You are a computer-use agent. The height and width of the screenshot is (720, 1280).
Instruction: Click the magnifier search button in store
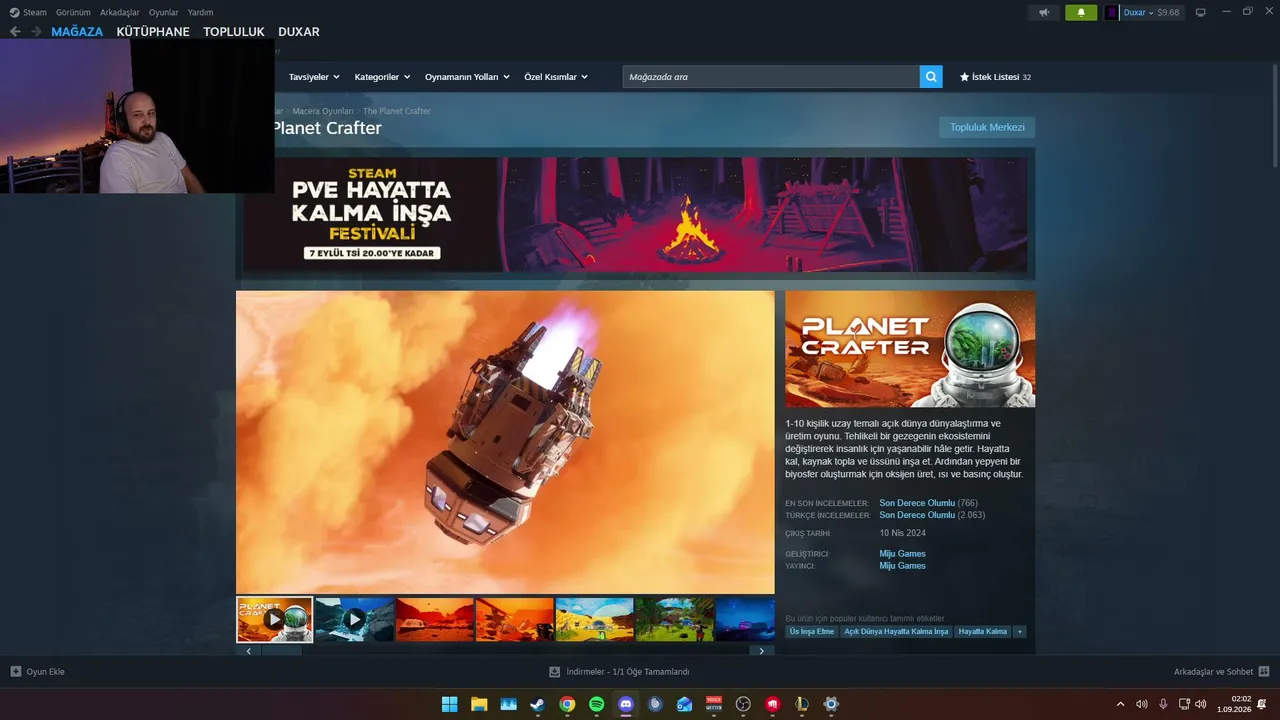tap(931, 77)
